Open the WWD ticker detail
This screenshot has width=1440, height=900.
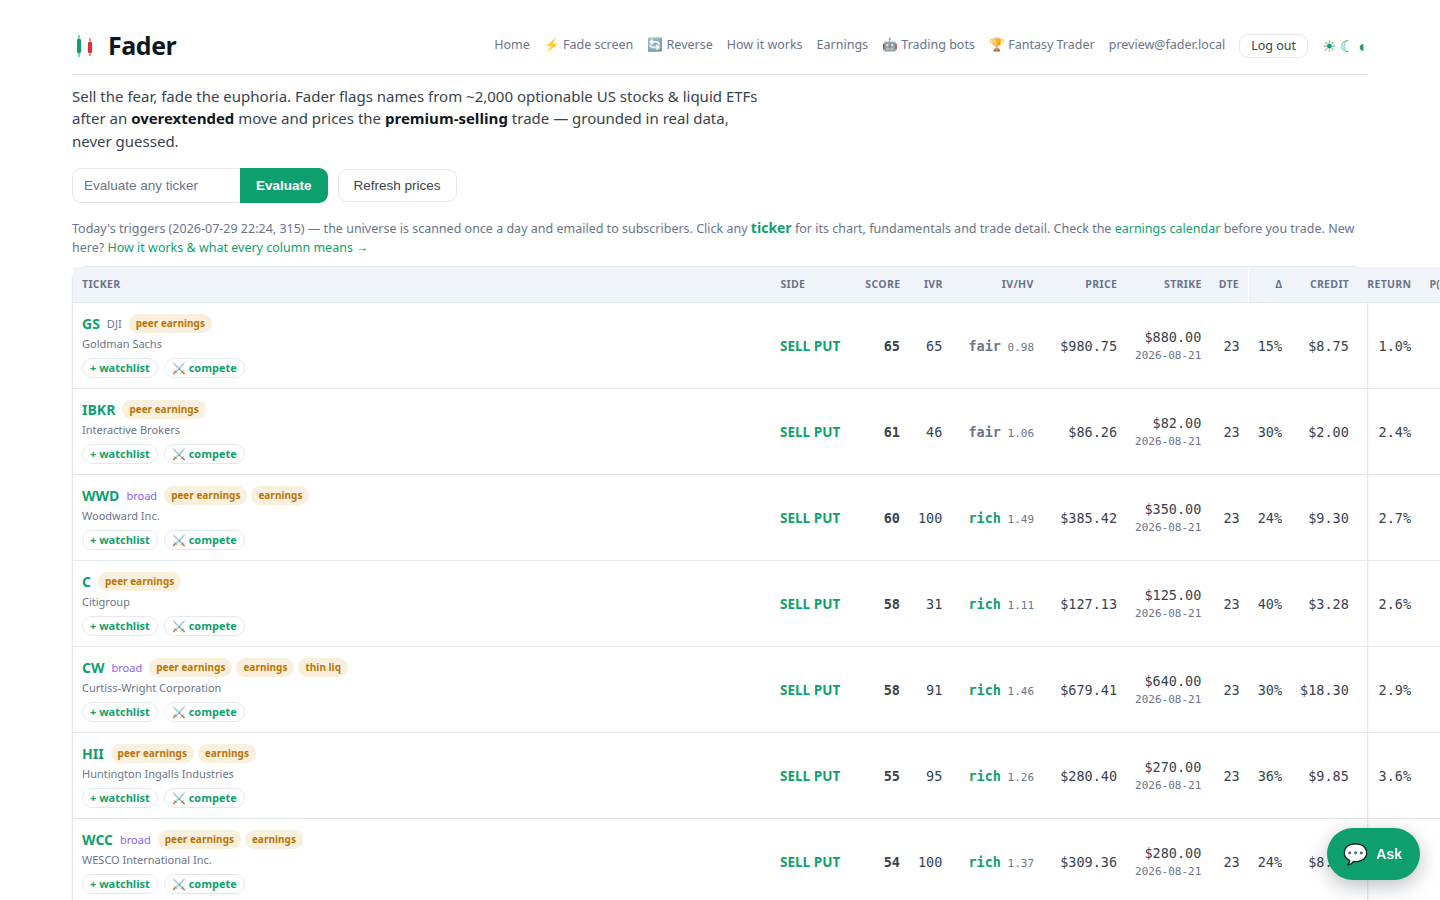100,496
